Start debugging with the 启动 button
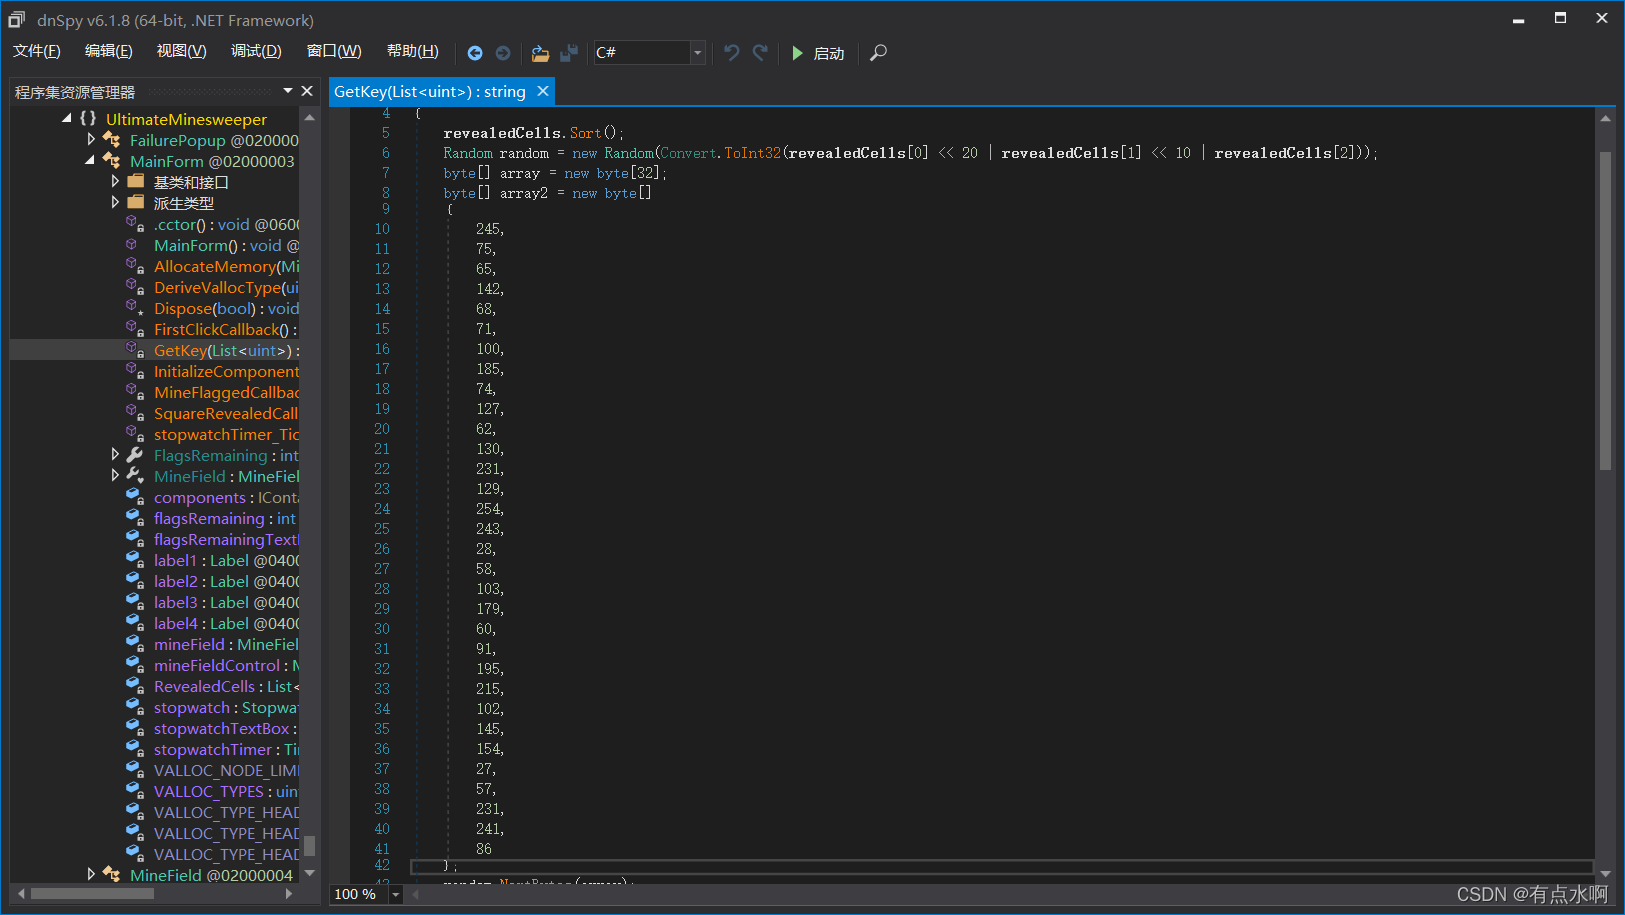Screen dimensions: 1625x915 pos(818,53)
